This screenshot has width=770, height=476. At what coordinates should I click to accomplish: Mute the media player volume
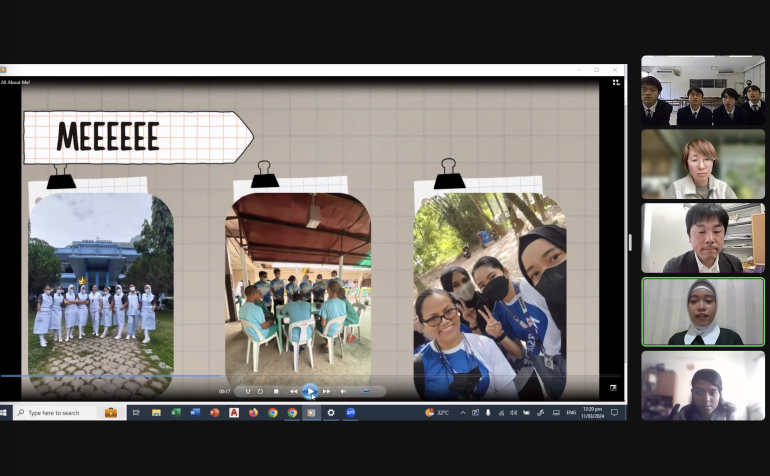tap(343, 391)
